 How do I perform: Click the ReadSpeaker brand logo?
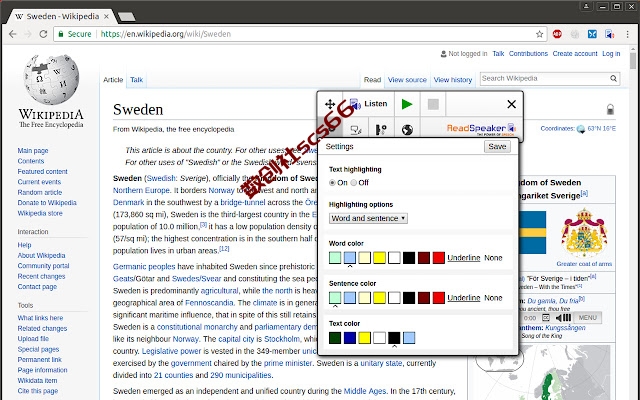(x=481, y=129)
